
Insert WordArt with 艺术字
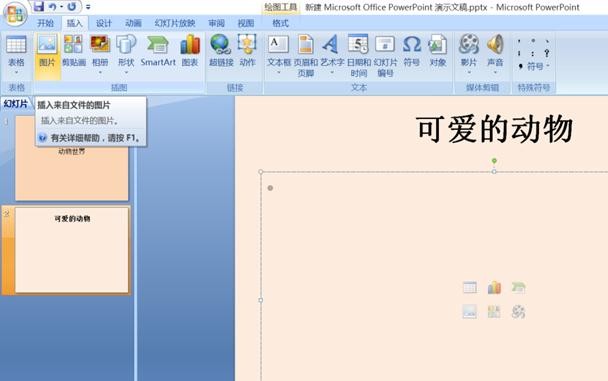[x=332, y=55]
